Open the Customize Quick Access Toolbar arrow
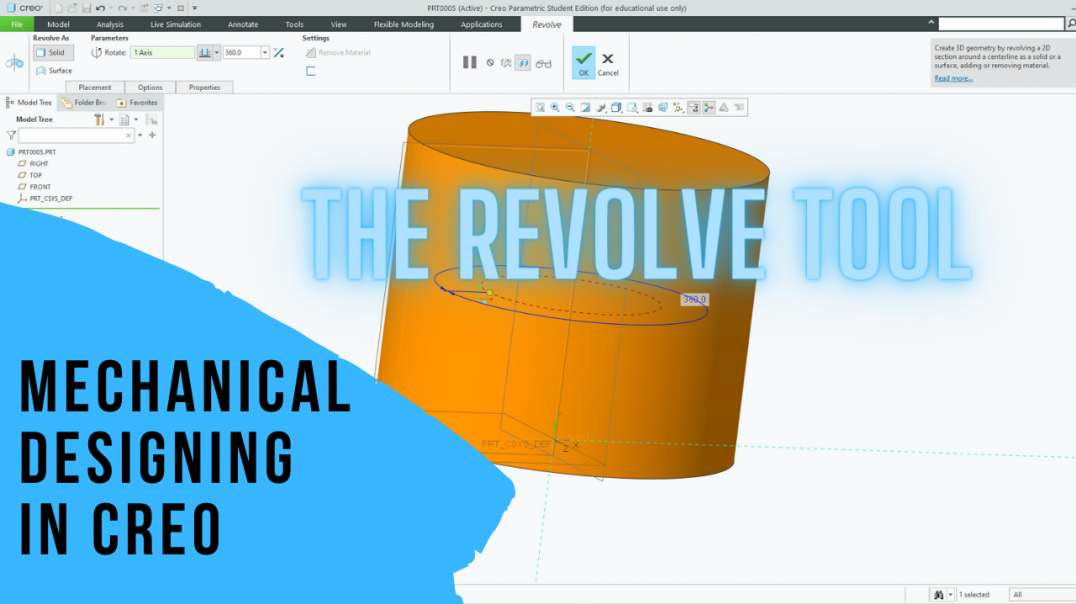The height and width of the screenshot is (604, 1076). pyautogui.click(x=195, y=8)
